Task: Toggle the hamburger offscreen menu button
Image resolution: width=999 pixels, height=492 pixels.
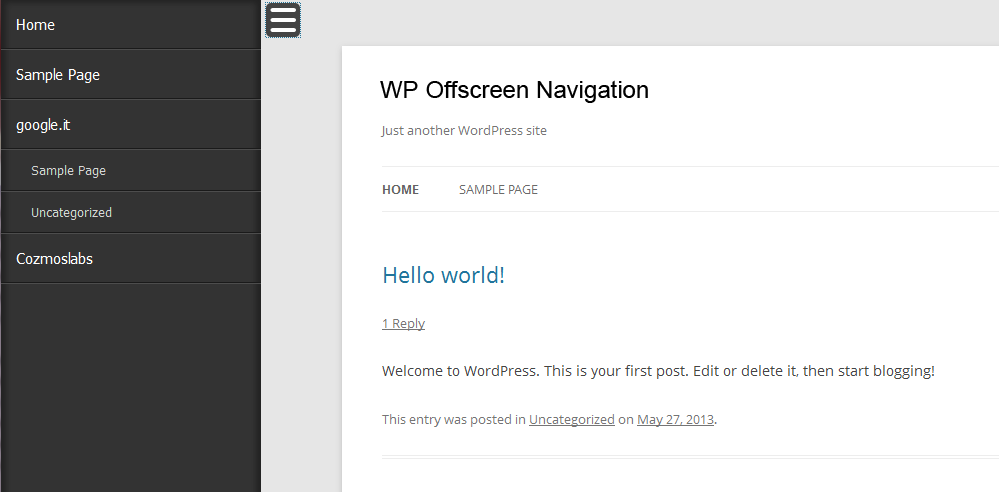Action: coord(283,20)
